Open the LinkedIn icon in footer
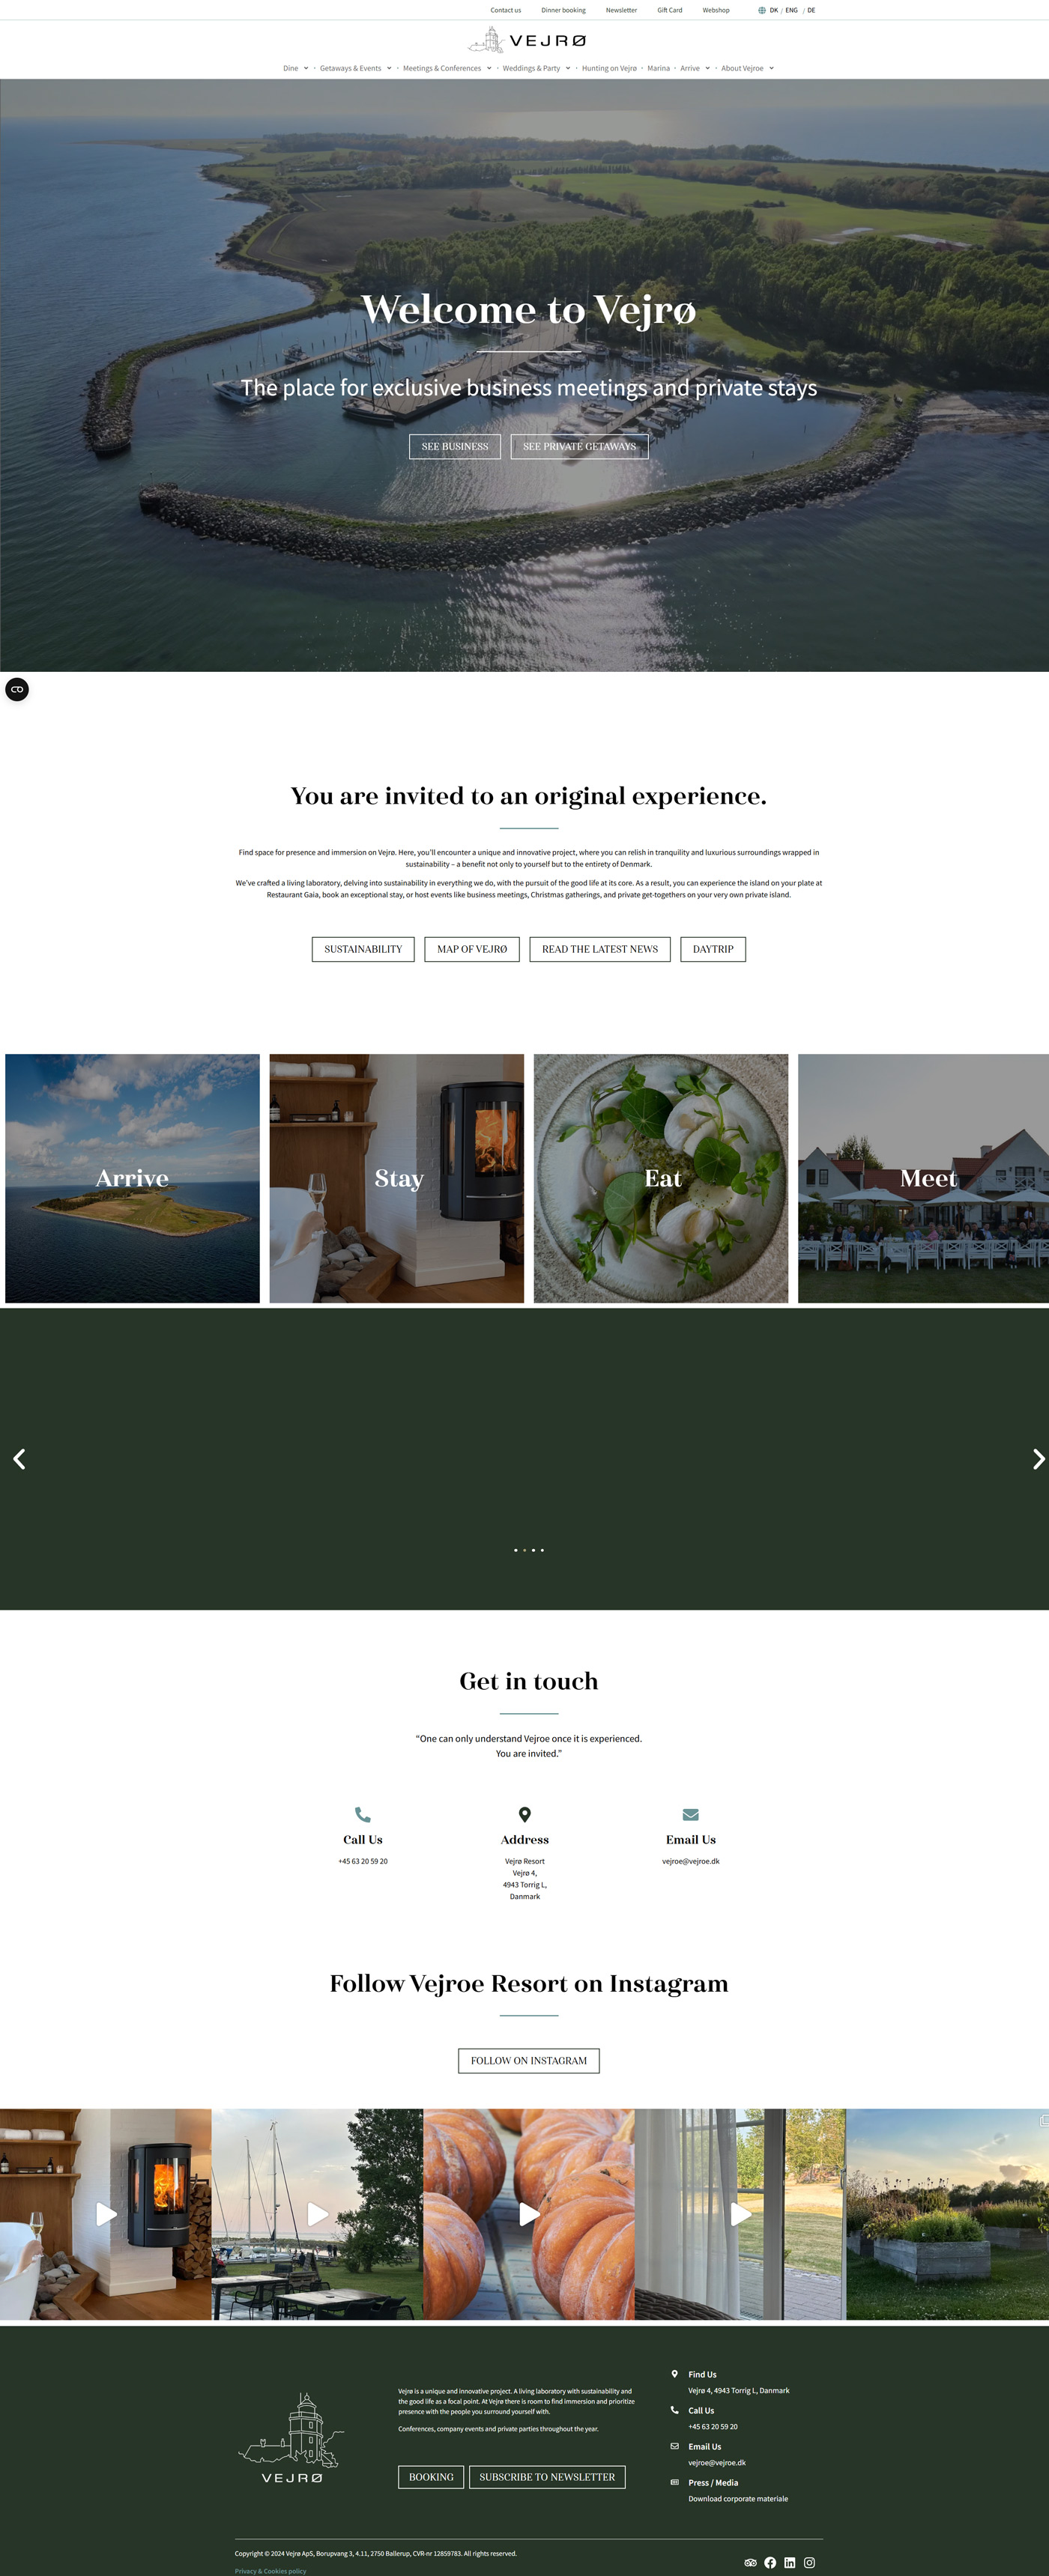 pos(790,2562)
